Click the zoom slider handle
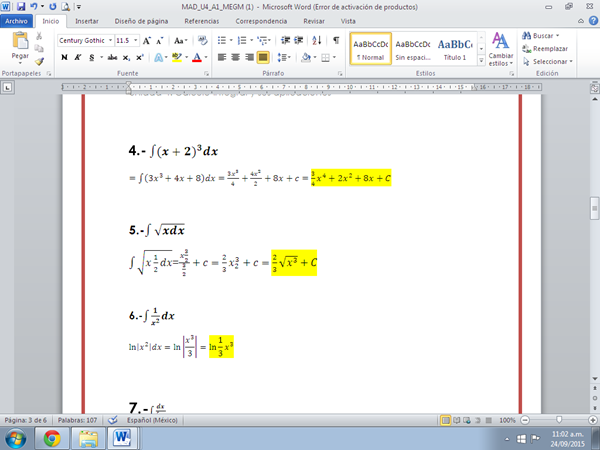This screenshot has width=600, height=450. [x=559, y=420]
